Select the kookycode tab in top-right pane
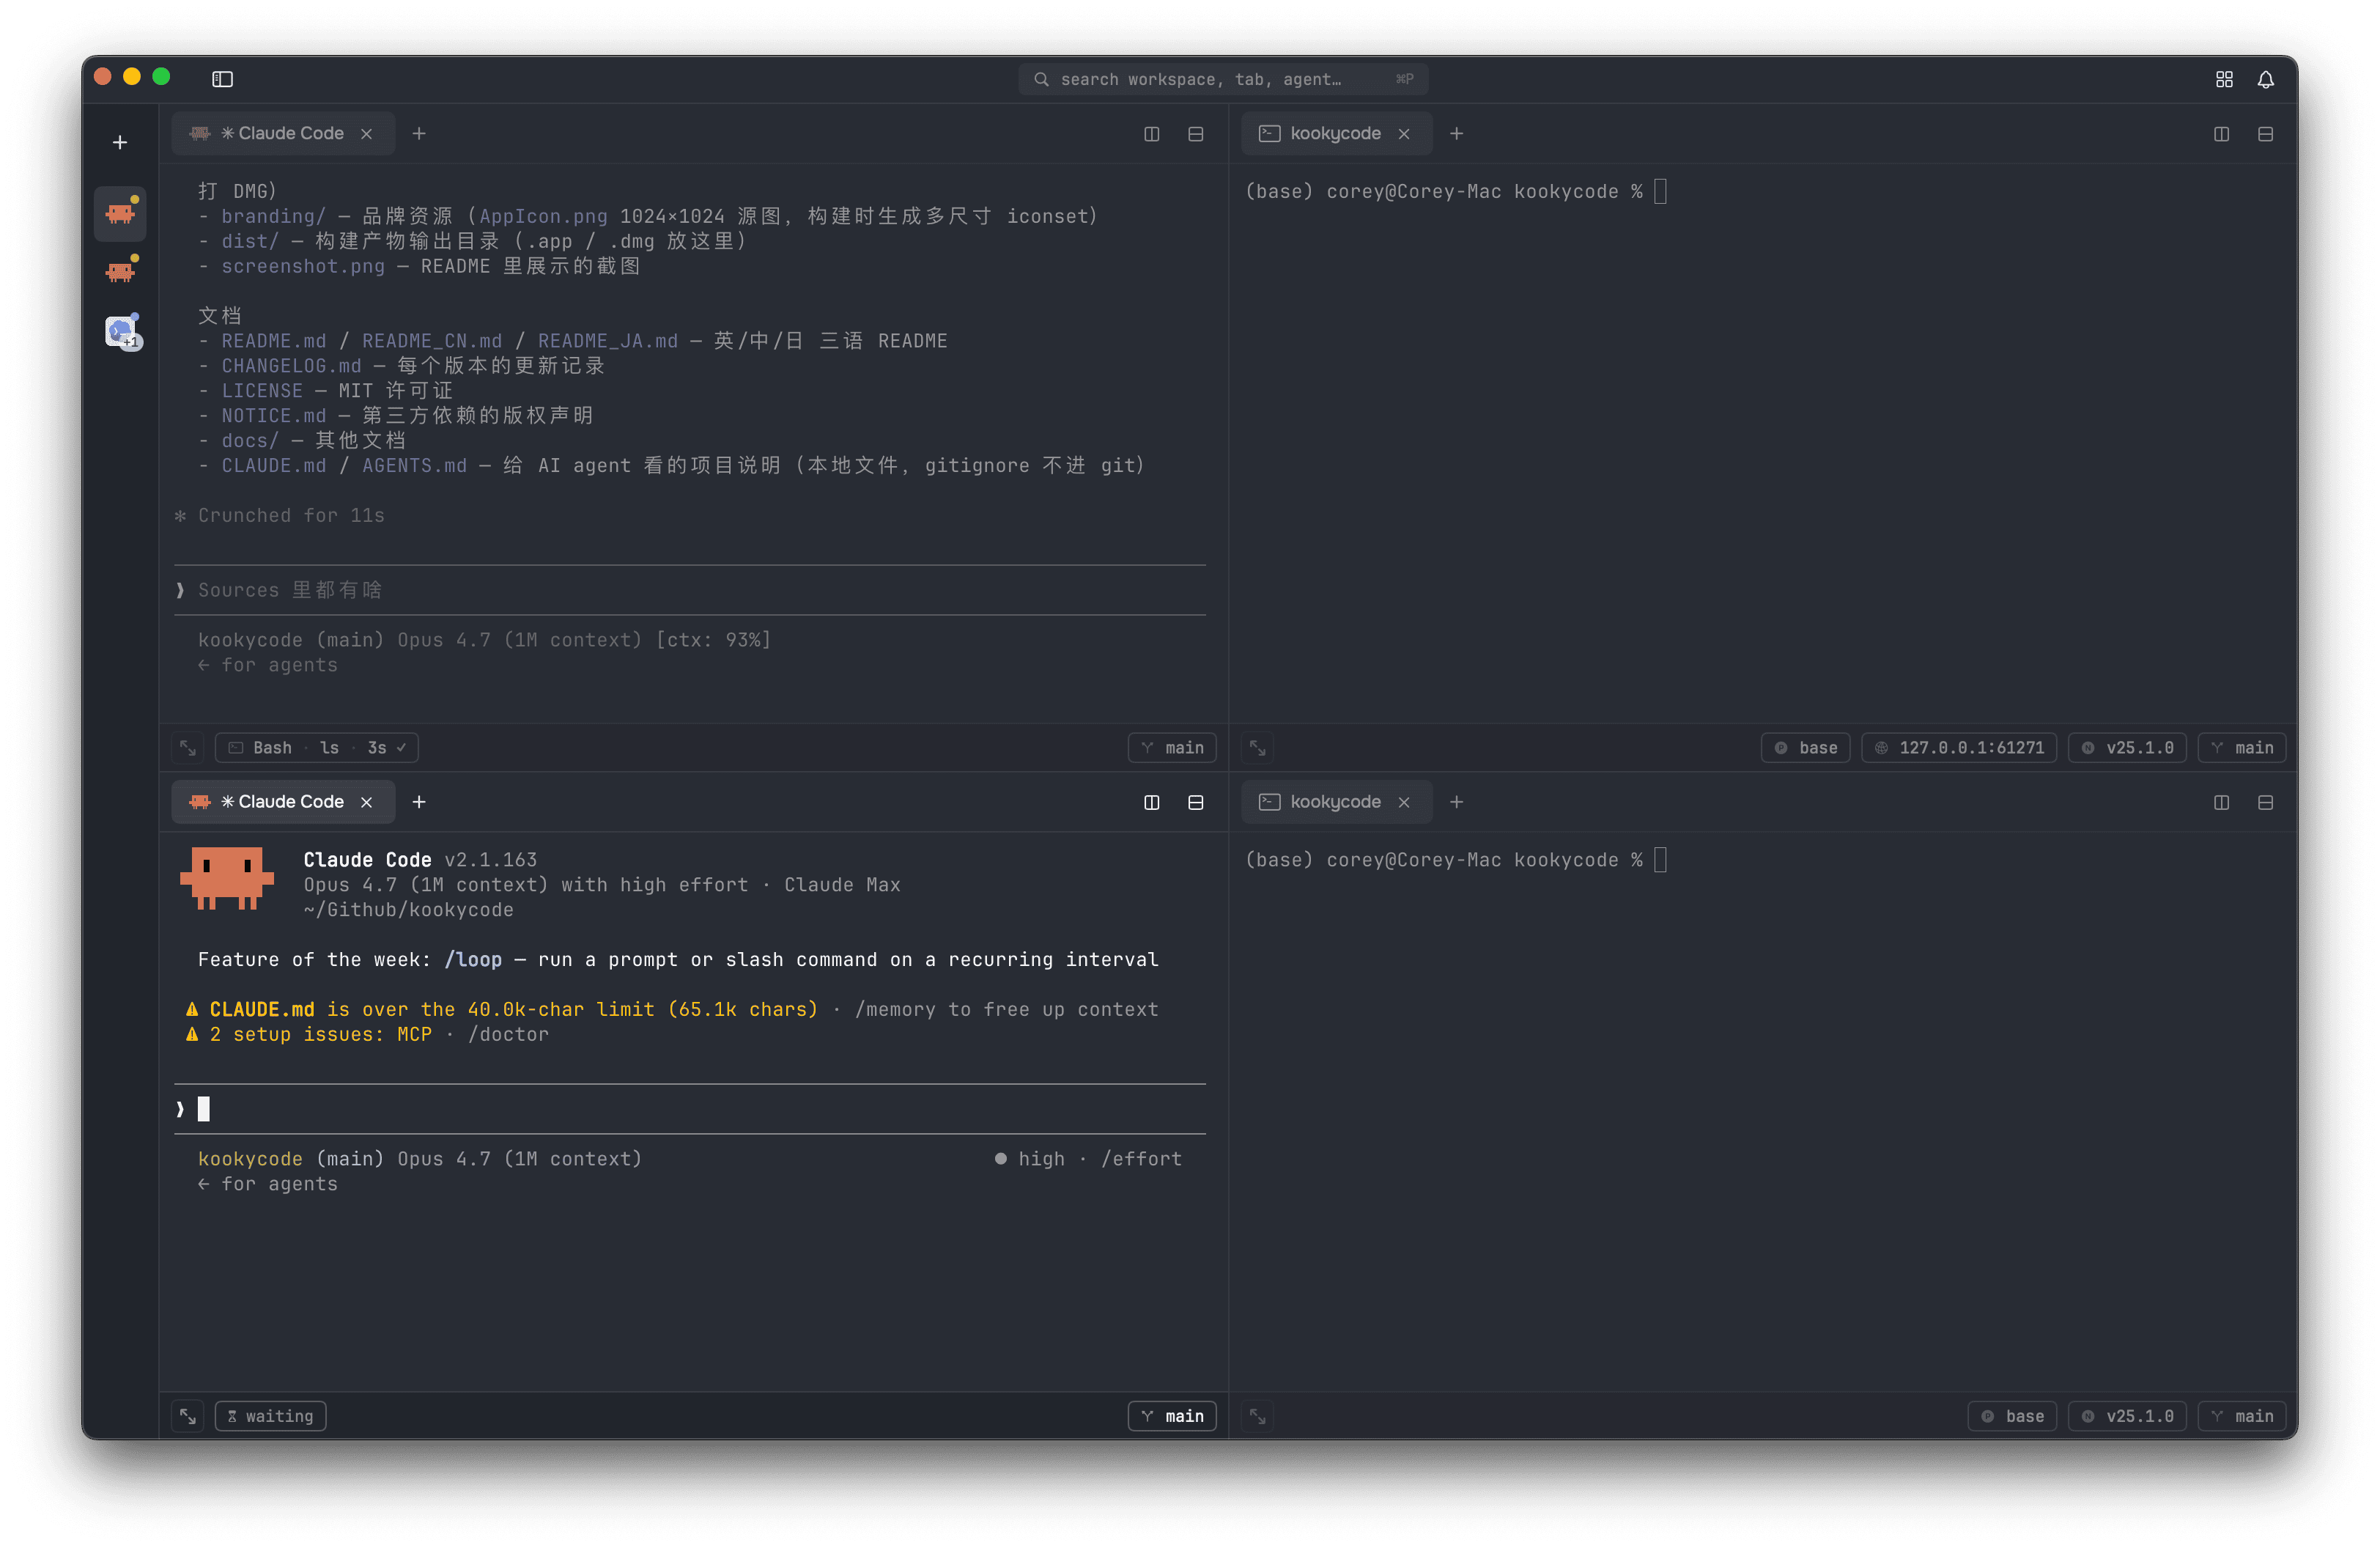 tap(1336, 134)
